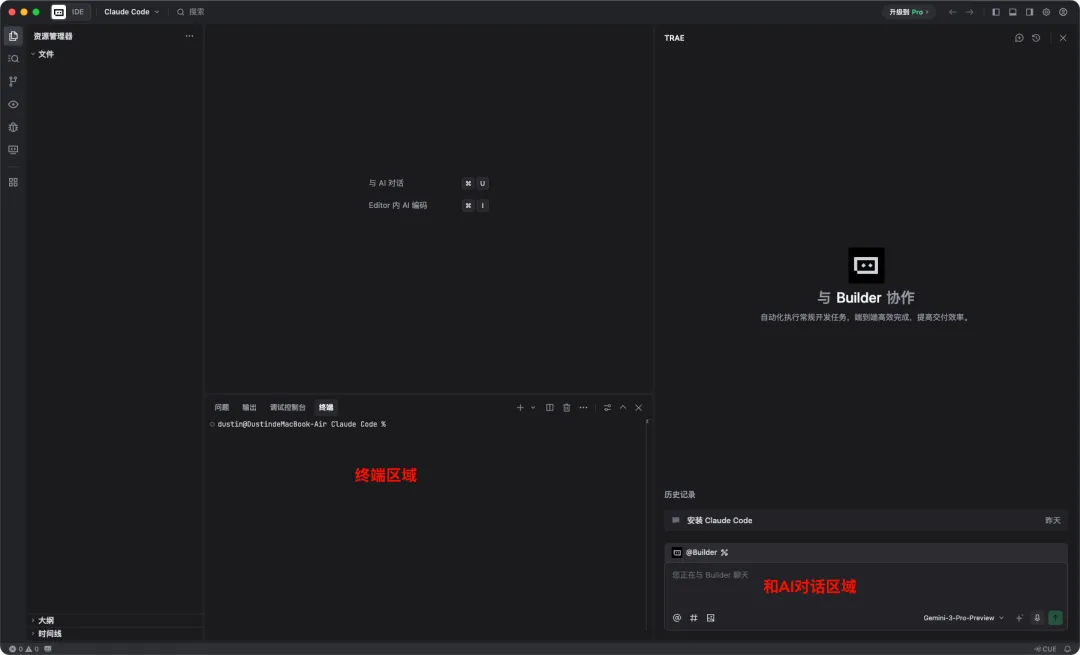The height and width of the screenshot is (655, 1080).
Task: Go back with the left arrow
Action: click(x=953, y=12)
